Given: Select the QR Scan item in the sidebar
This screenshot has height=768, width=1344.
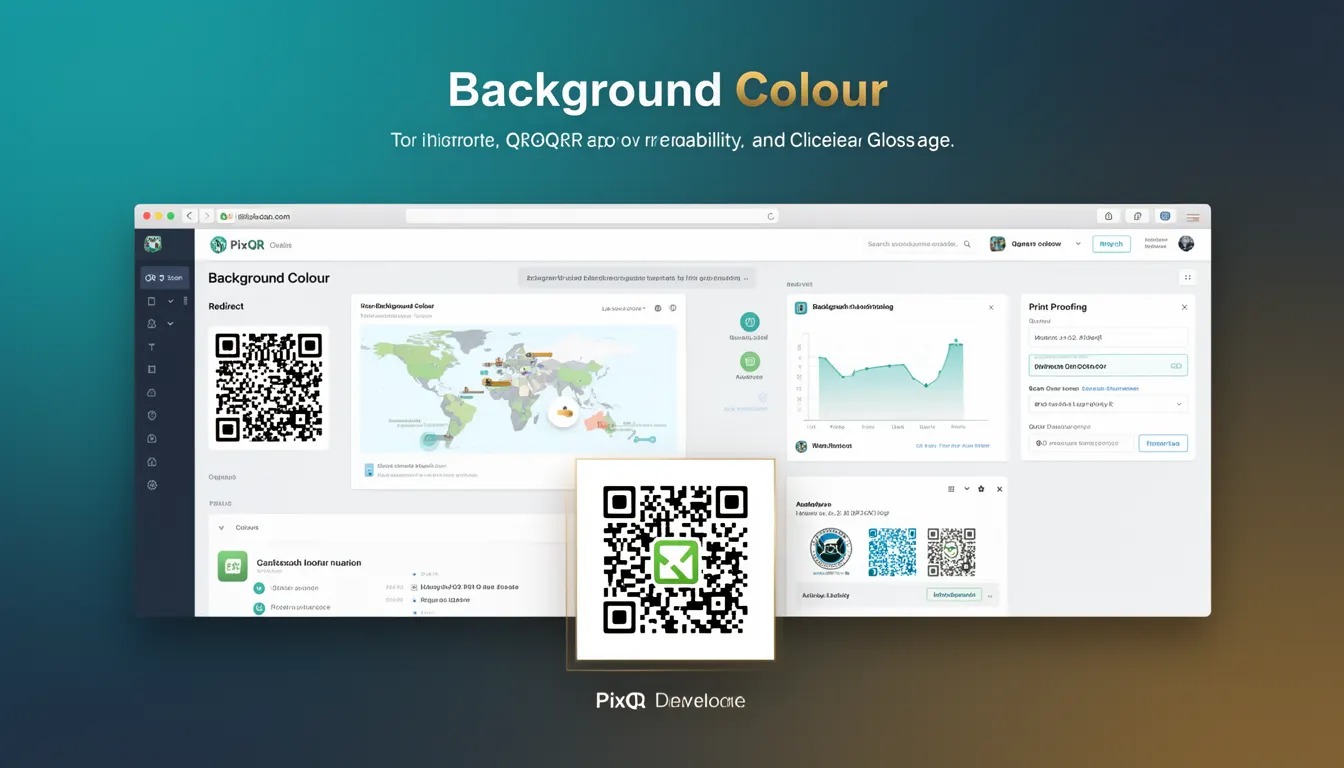Looking at the screenshot, I should coord(163,278).
